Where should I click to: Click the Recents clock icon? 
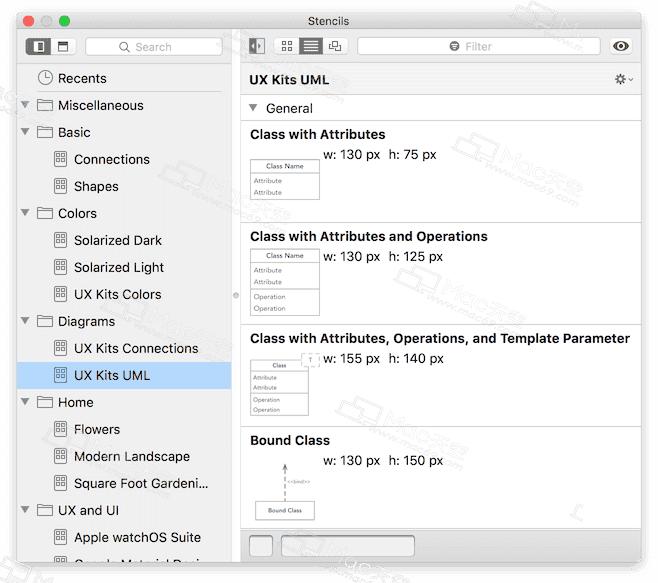[45, 78]
